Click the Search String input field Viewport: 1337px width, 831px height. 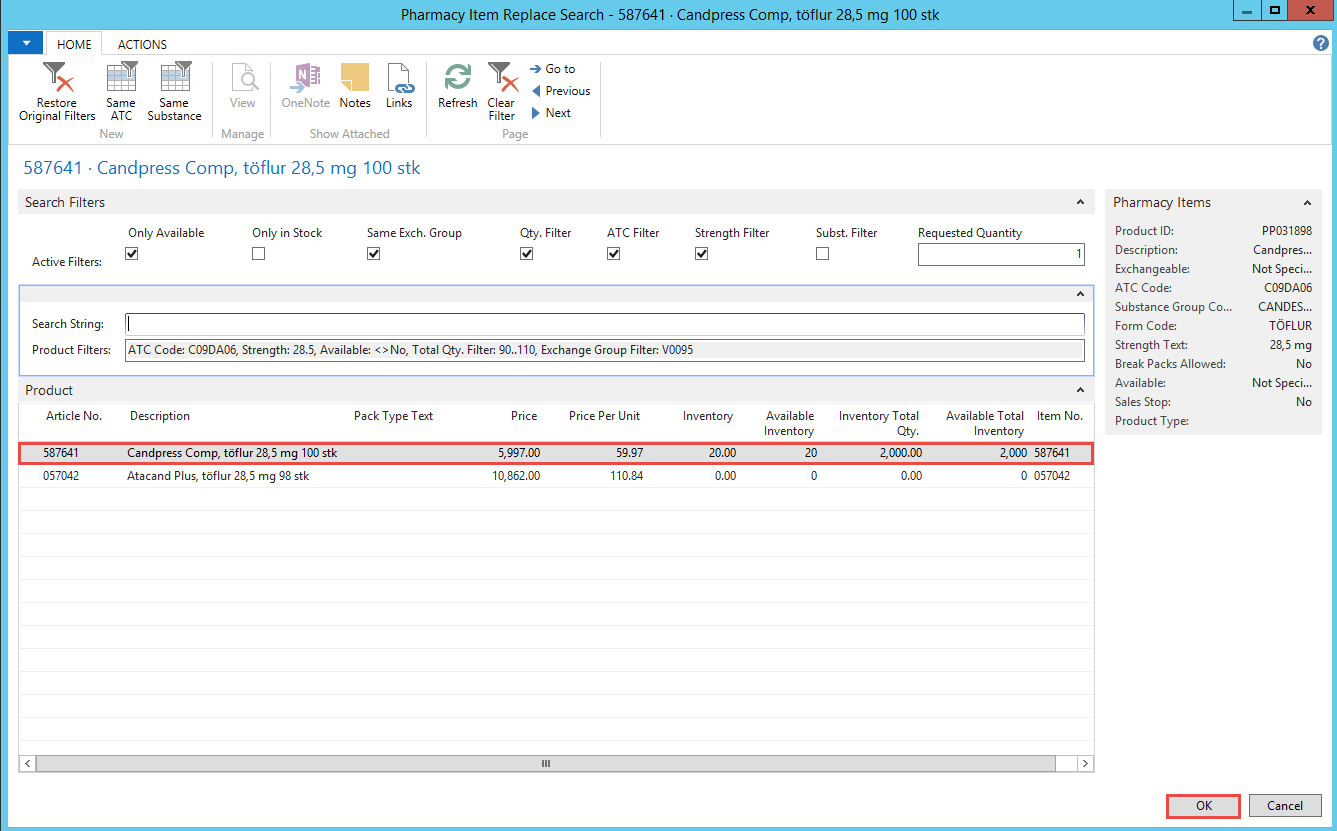click(604, 324)
